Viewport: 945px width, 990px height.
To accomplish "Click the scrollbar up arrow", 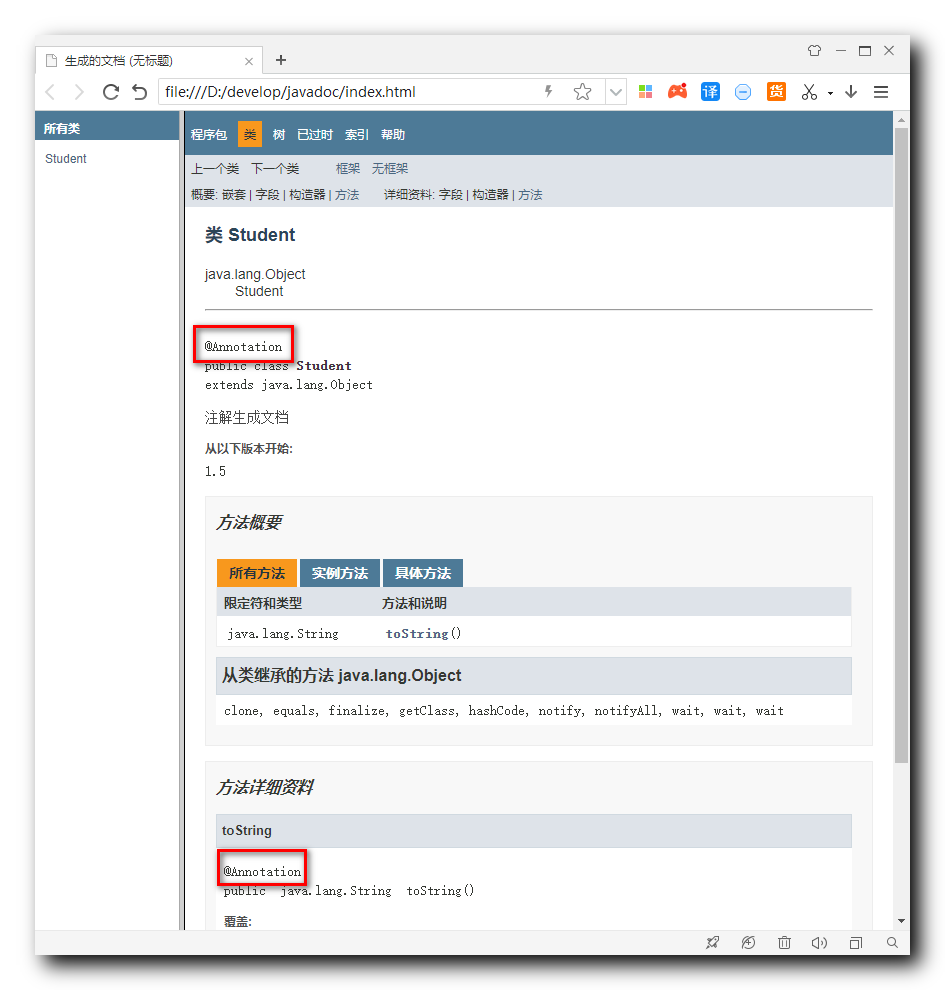I will click(901, 120).
